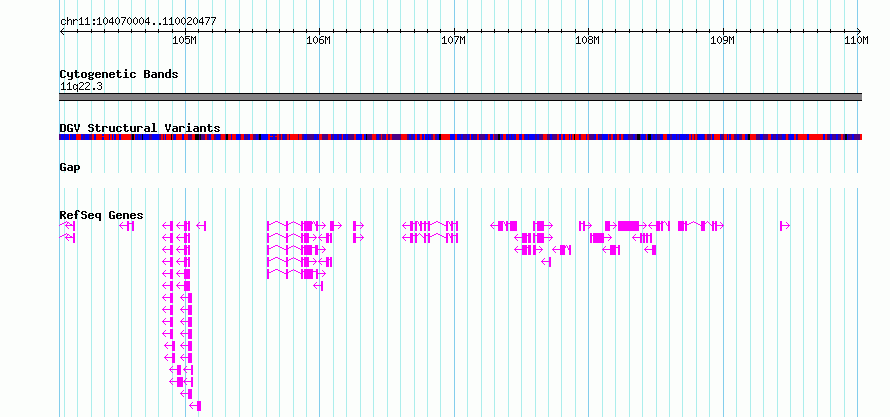Open the Gap track title
Screen dimensions: 890x417
tap(70, 167)
